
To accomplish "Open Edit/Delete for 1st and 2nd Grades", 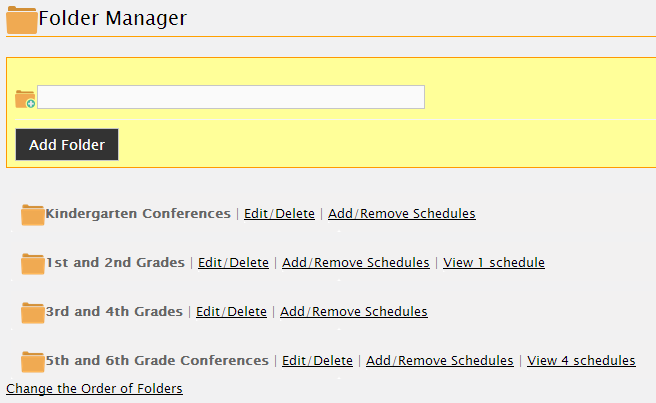I will [x=233, y=262].
